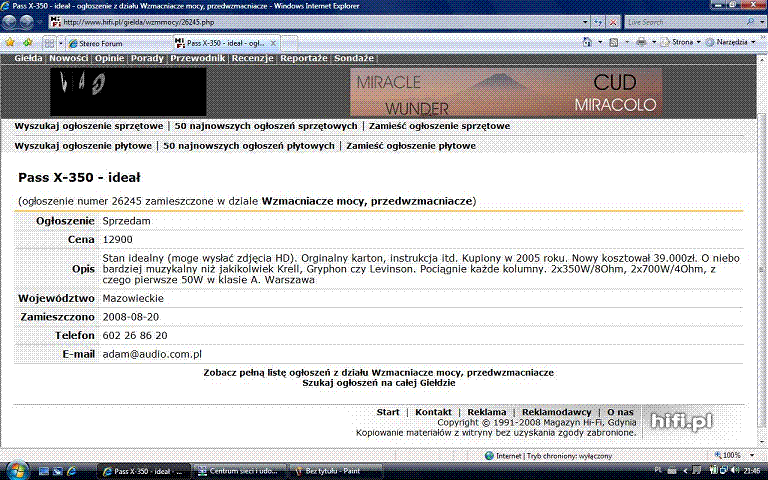
Task: Click the Internet zone globe in status bar
Action: pyautogui.click(x=489, y=456)
